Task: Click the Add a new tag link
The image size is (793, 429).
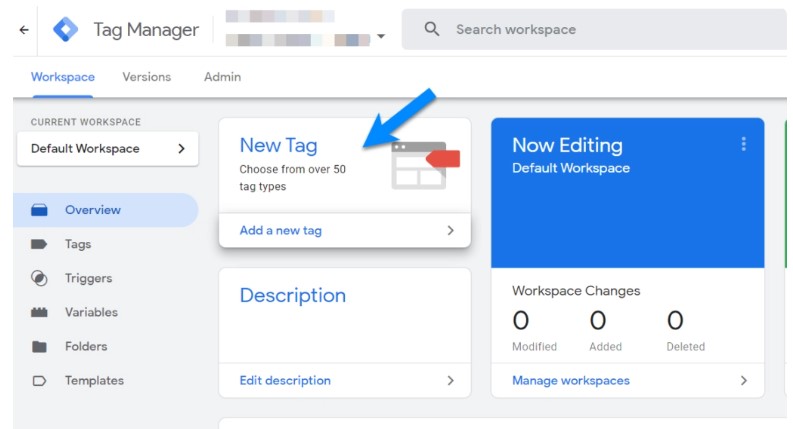Action: (x=281, y=231)
